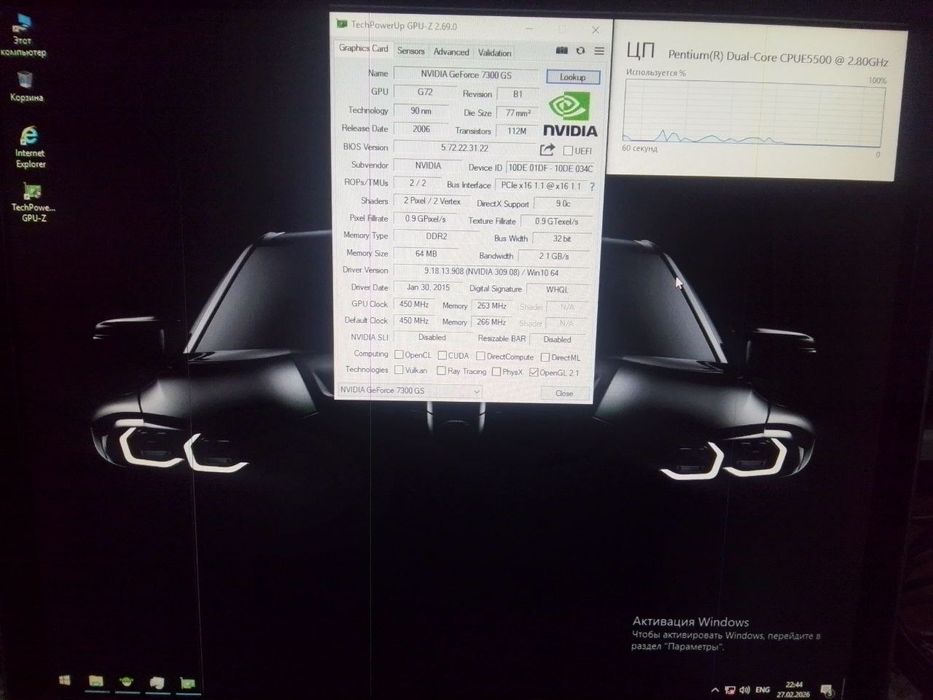Open File Explorer from the taskbar
The width and height of the screenshot is (933, 700).
pyautogui.click(x=96, y=681)
